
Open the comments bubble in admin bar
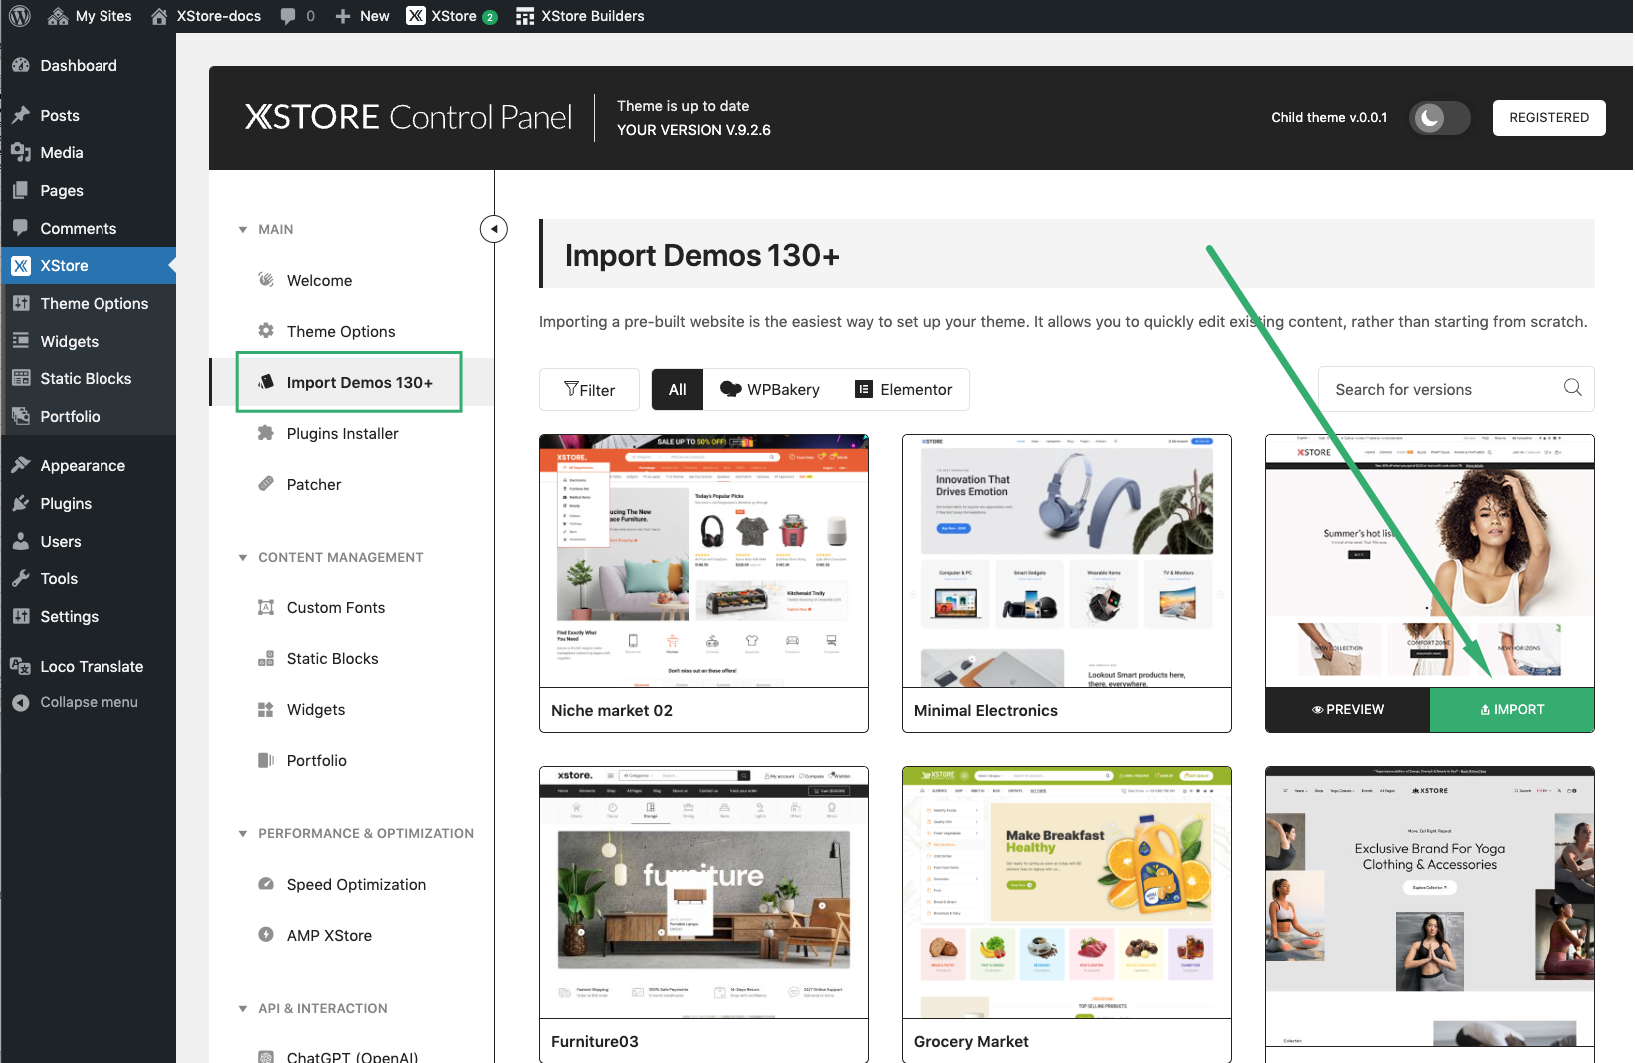click(x=297, y=16)
